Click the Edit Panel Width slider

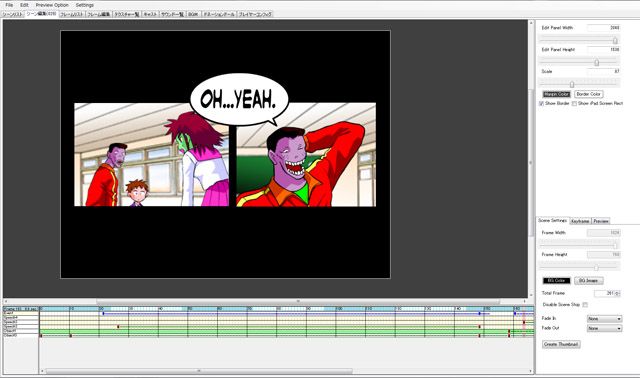(580, 40)
